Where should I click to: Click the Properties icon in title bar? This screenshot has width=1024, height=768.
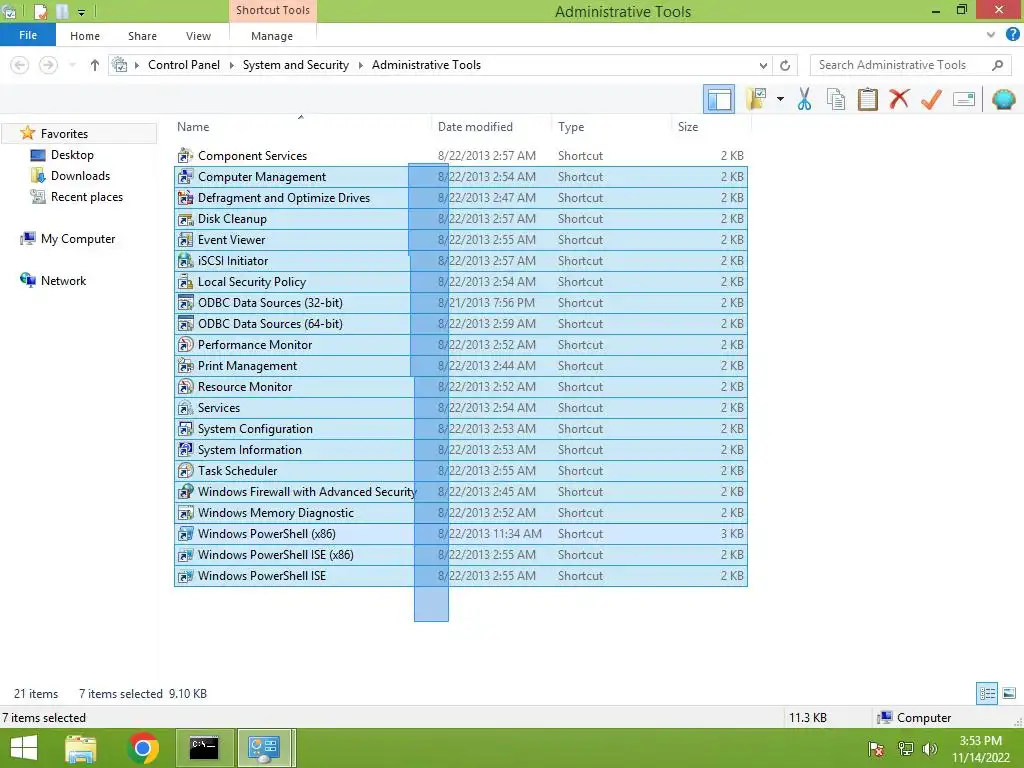pos(40,11)
